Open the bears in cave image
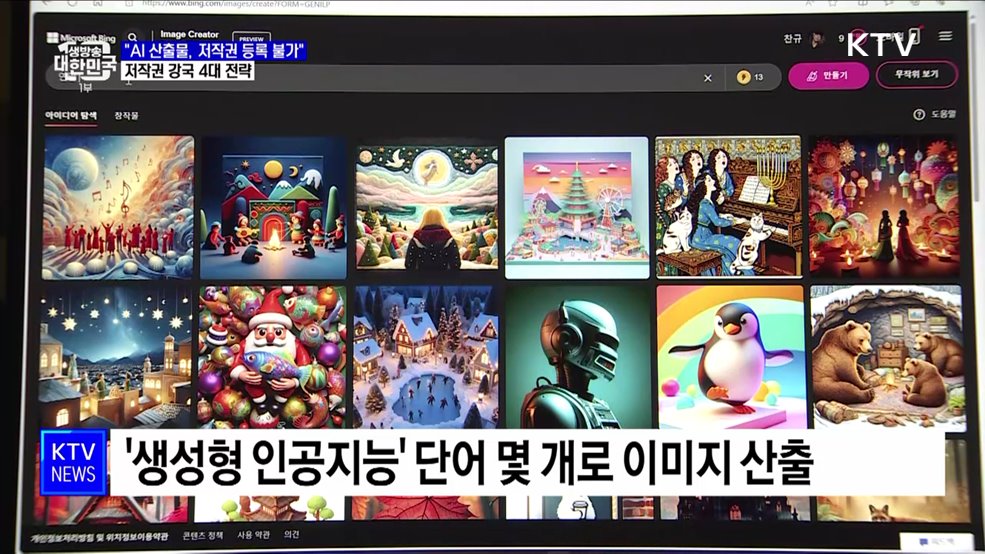The width and height of the screenshot is (985, 554). coord(886,357)
